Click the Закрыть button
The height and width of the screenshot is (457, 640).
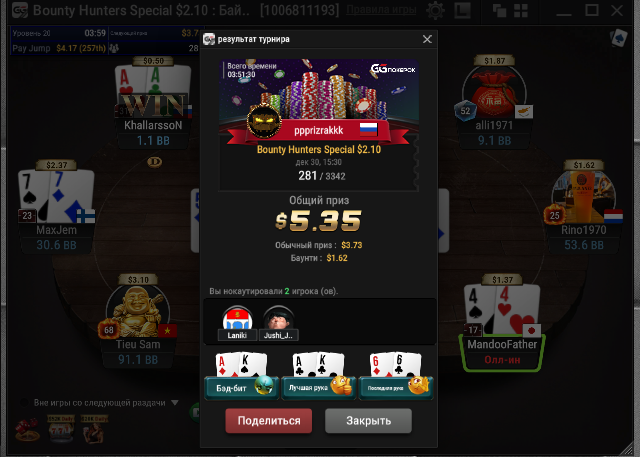coord(368,421)
